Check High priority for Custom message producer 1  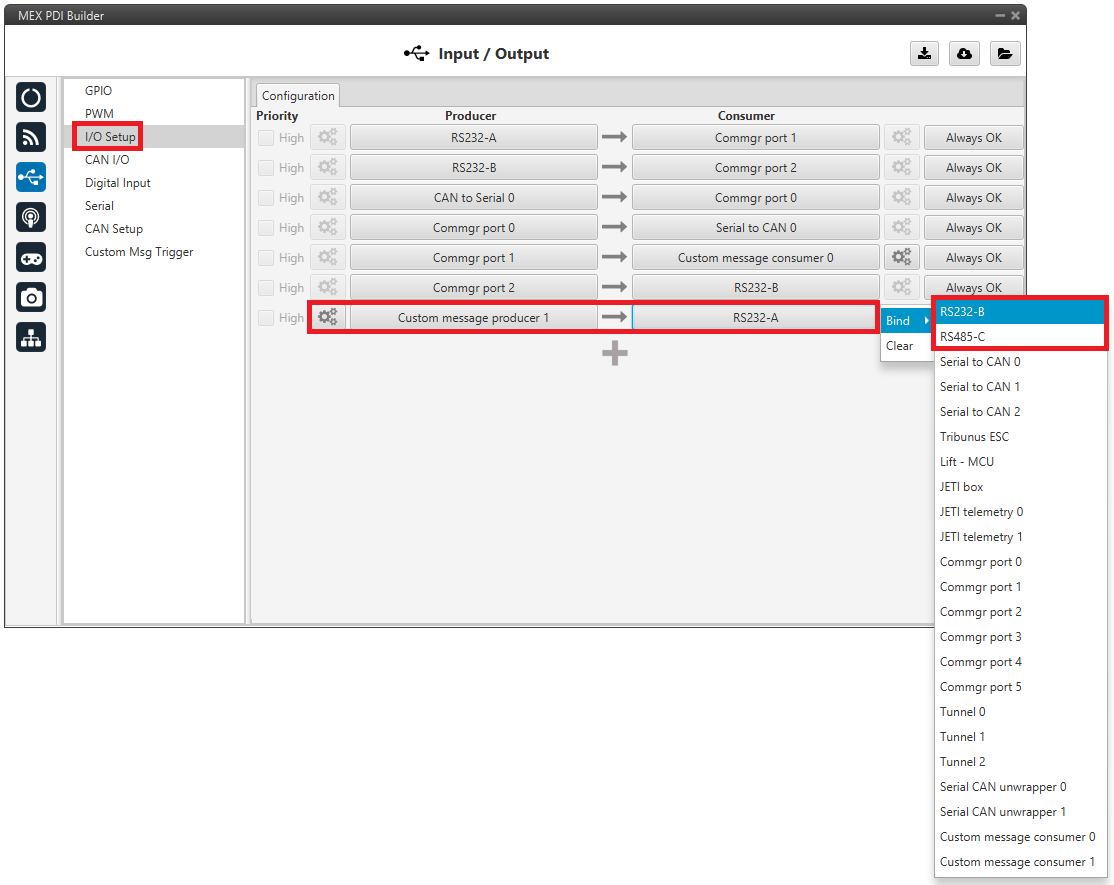point(266,318)
